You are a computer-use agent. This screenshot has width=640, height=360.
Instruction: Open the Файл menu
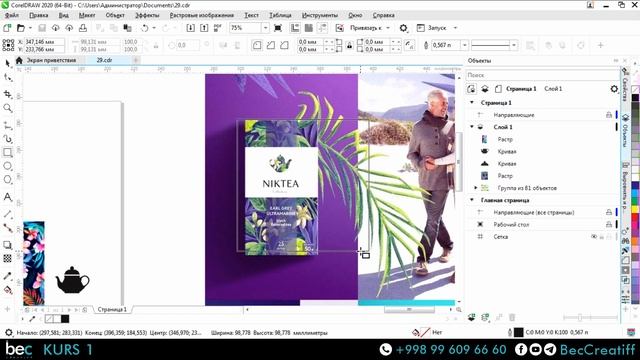point(11,15)
